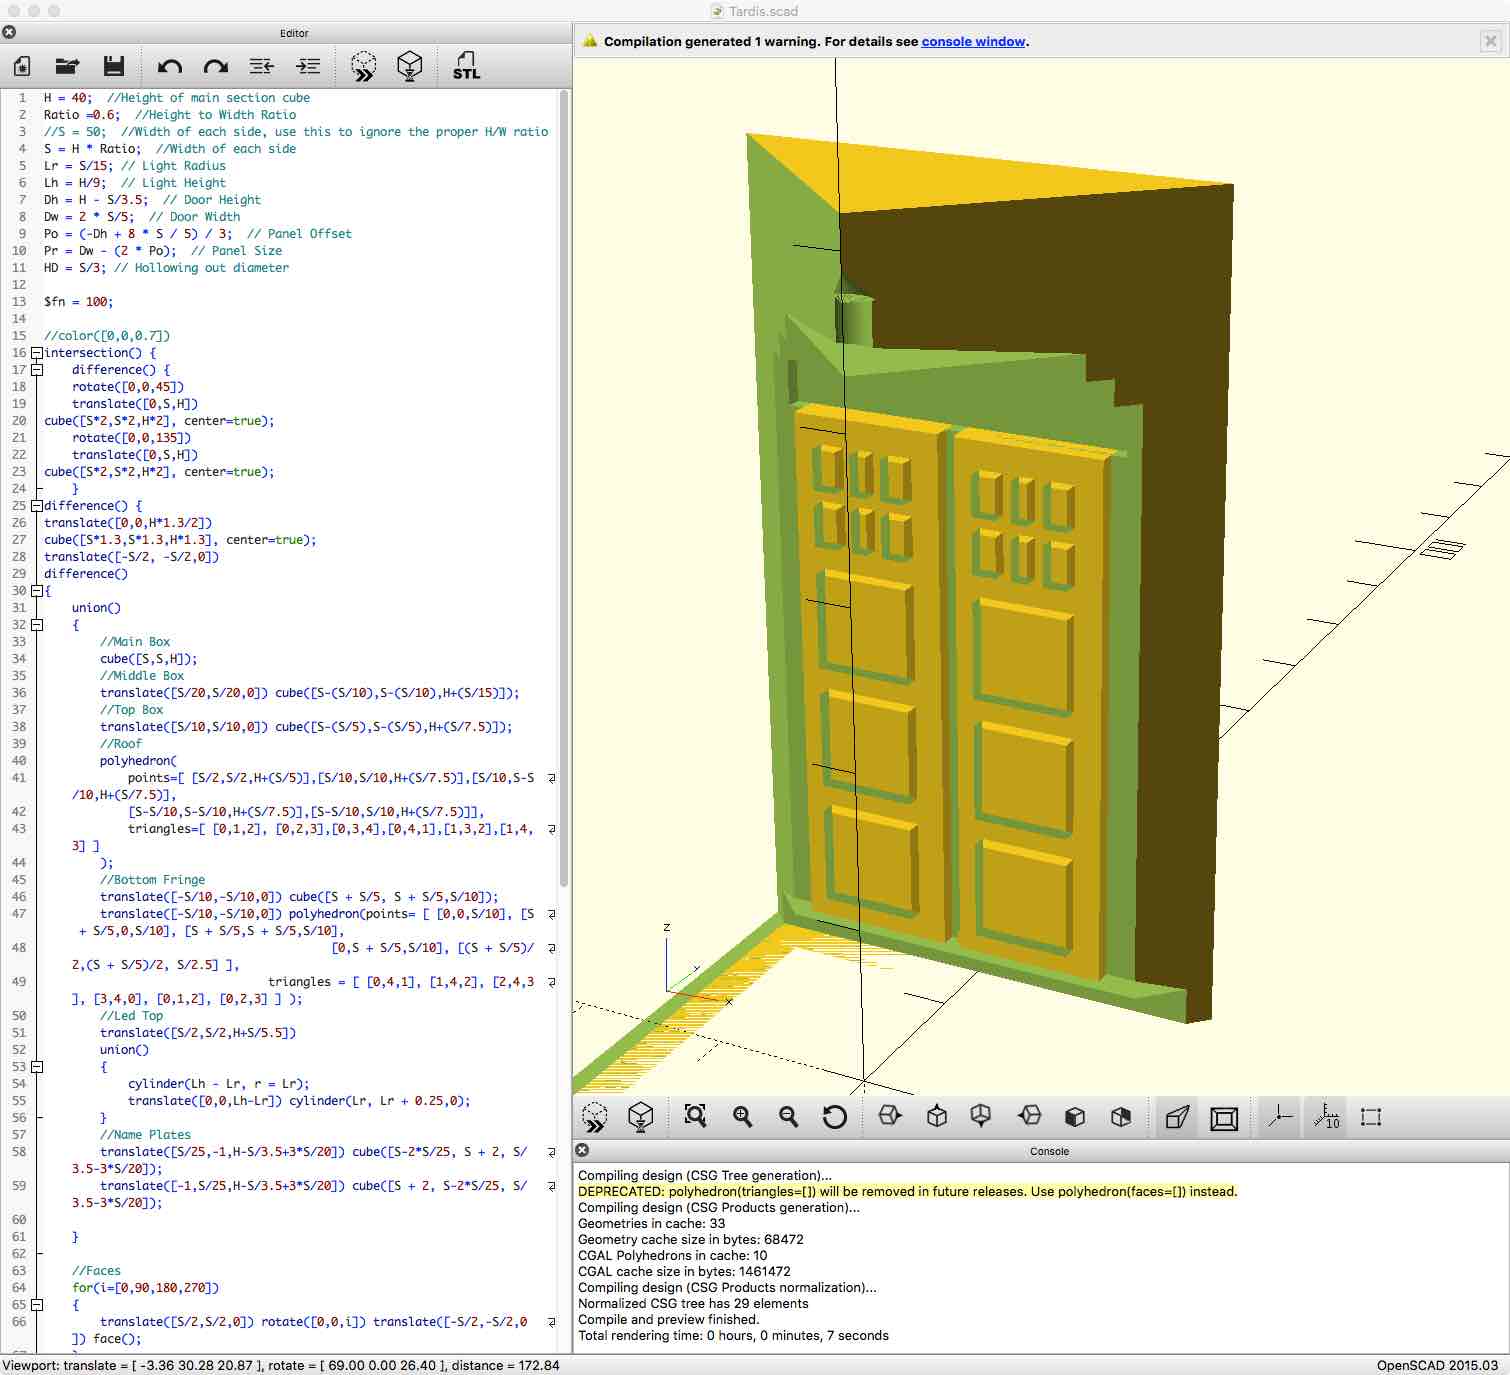
Task: Toggle Show Axes in the viewer toolbar
Action: pyautogui.click(x=1279, y=1117)
